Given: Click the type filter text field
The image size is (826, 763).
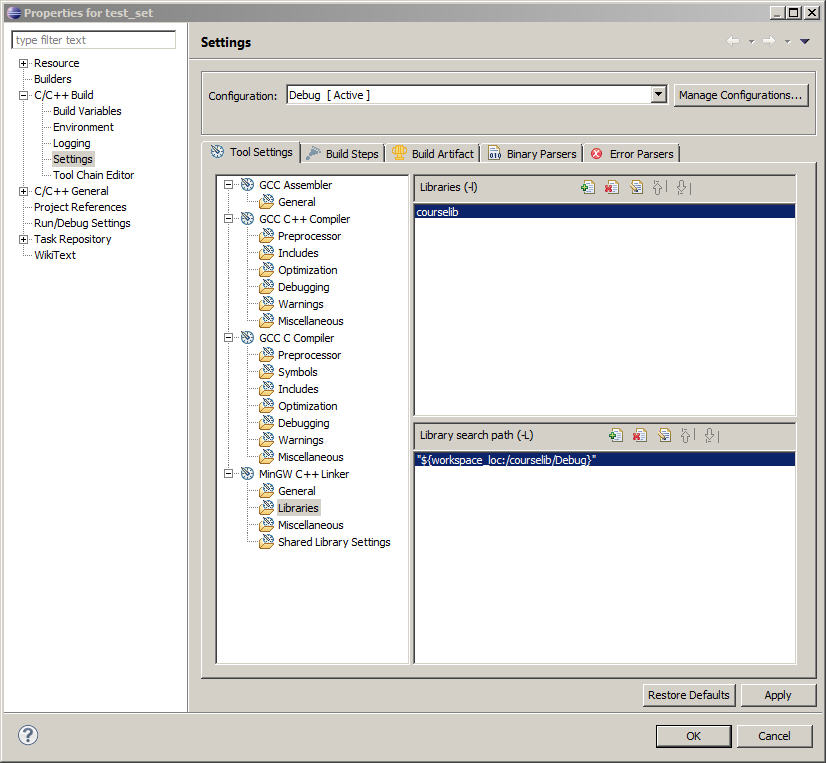Looking at the screenshot, I should (93, 39).
